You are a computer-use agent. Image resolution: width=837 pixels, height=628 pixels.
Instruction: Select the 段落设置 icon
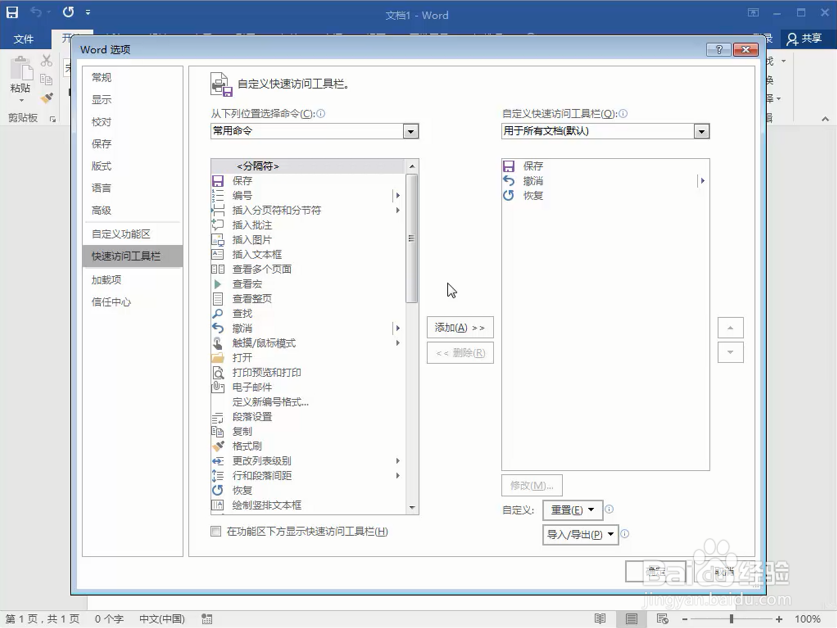click(x=218, y=417)
